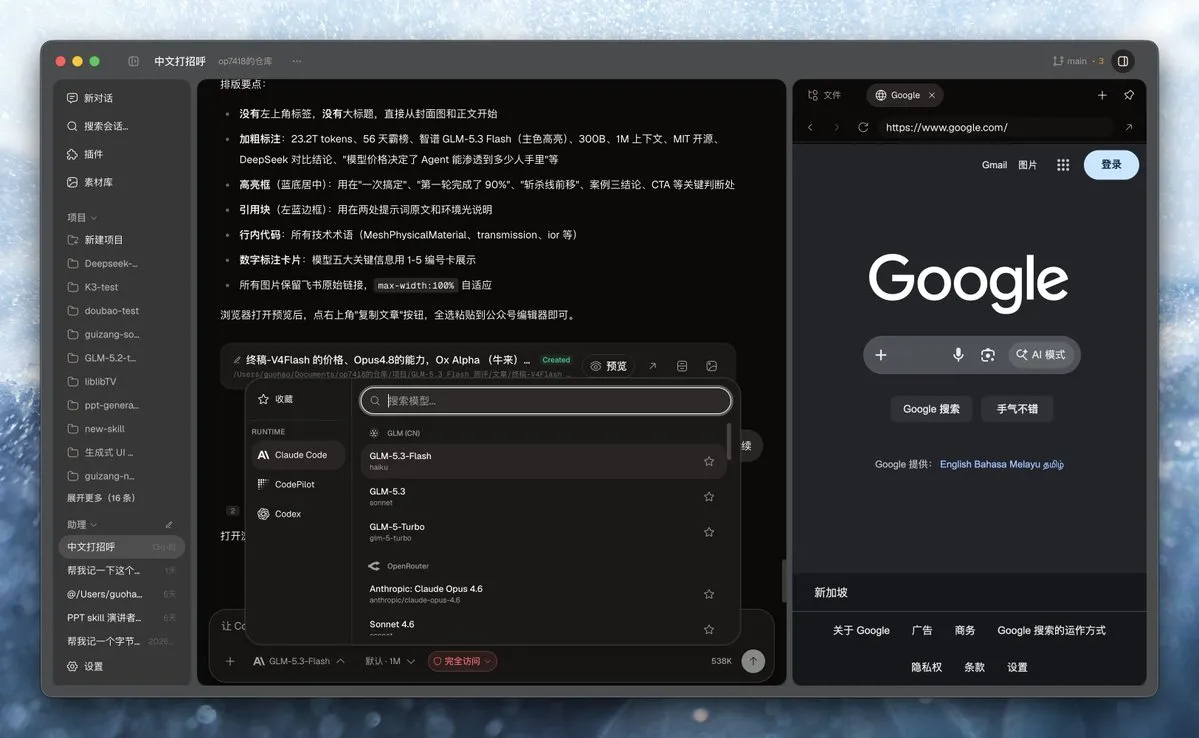
Task: Reload the Google page
Action: pos(863,128)
